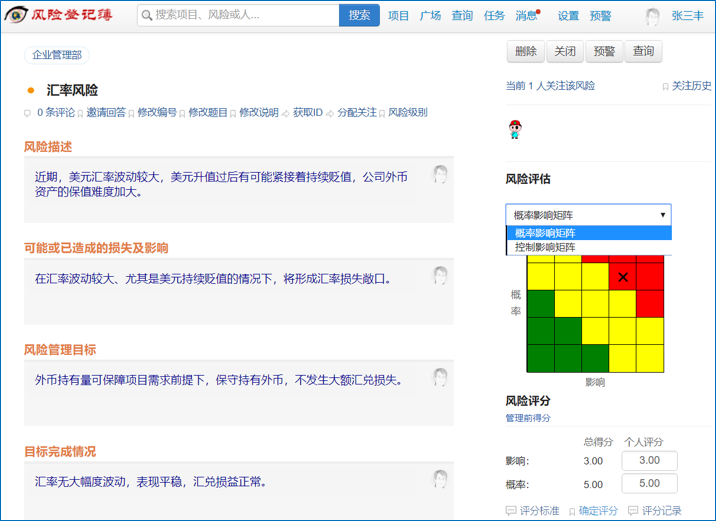716x521 pixels.
Task: Click 邀请回答 link
Action: click(x=106, y=112)
